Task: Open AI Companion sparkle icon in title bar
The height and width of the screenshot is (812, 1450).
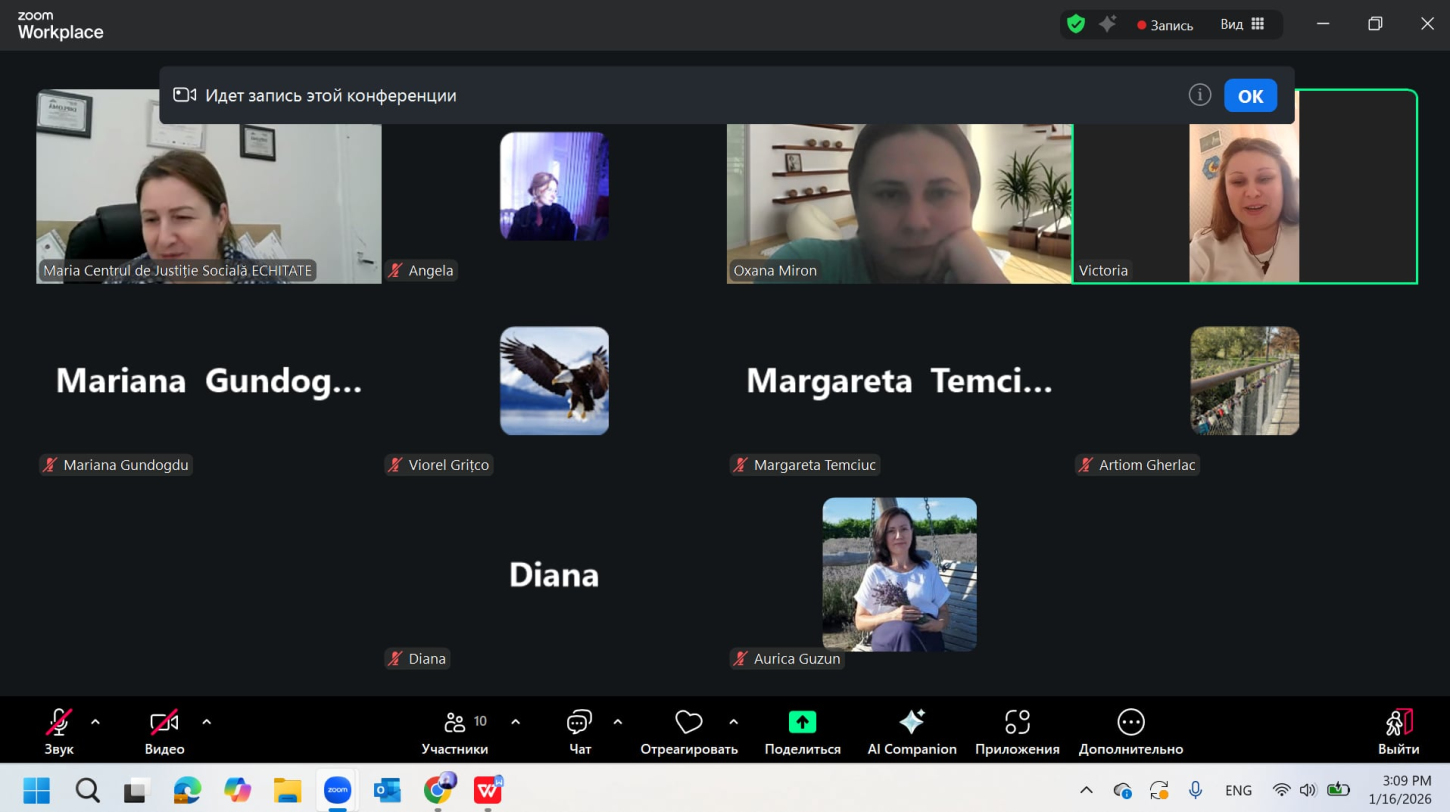Action: pos(1107,24)
